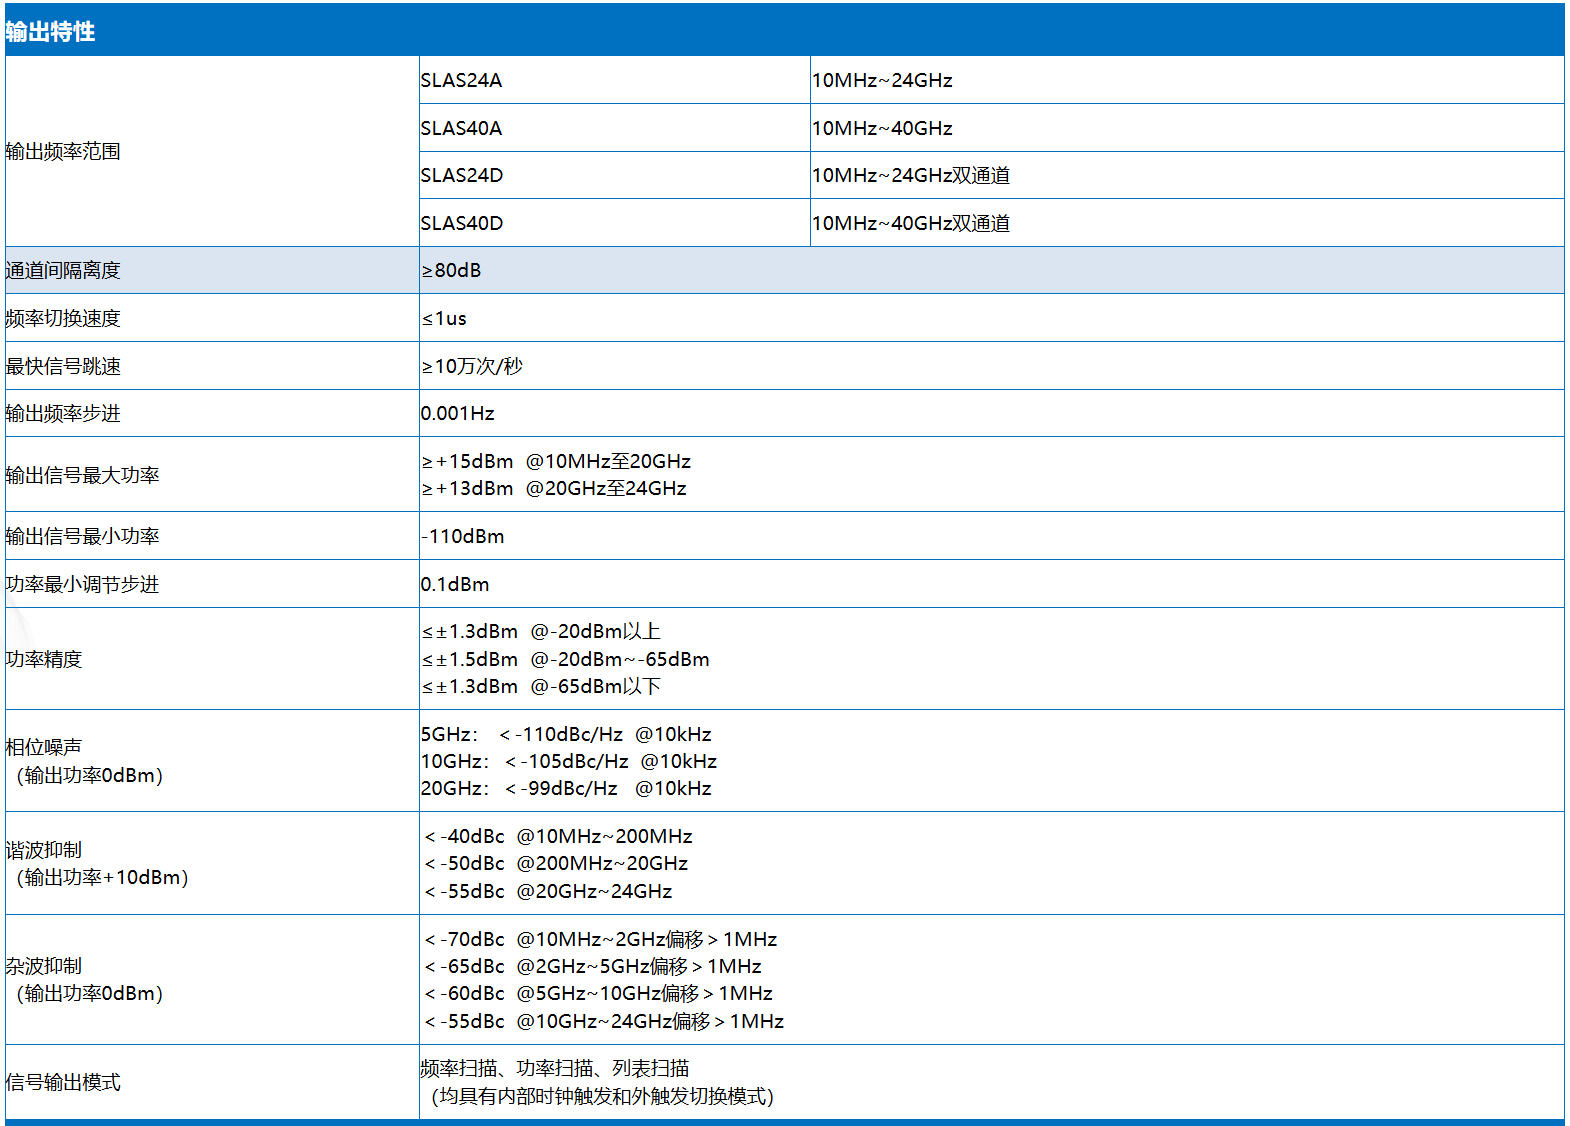Click the 功率最小调节步进 row label
Viewport: 1570px width, 1126px height.
[82, 584]
